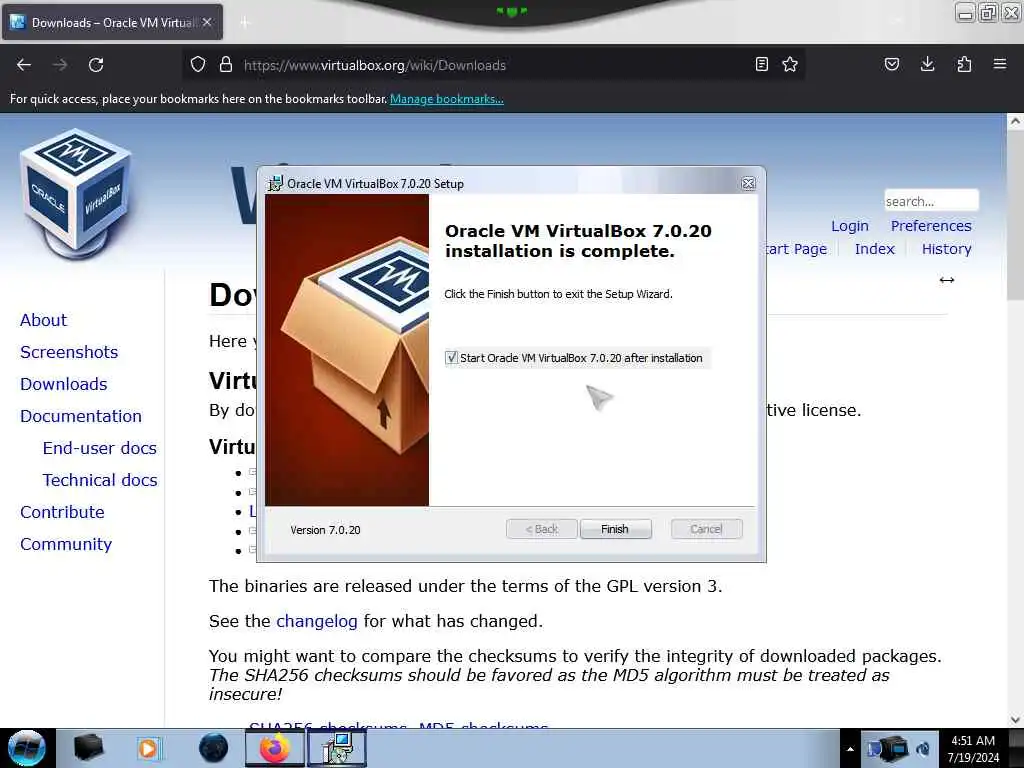This screenshot has width=1024, height=768.
Task: Open the Windows Start button
Action: [x=26, y=748]
